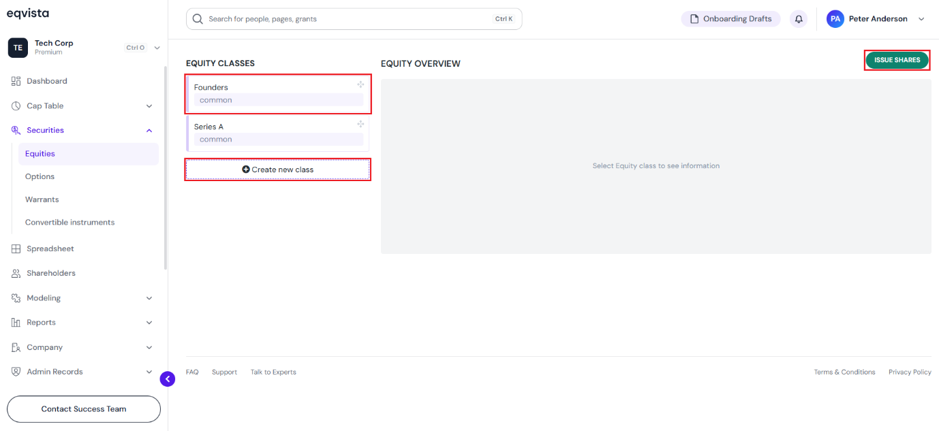This screenshot has width=939, height=431.
Task: Open the FAQ footer link
Action: click(x=192, y=372)
